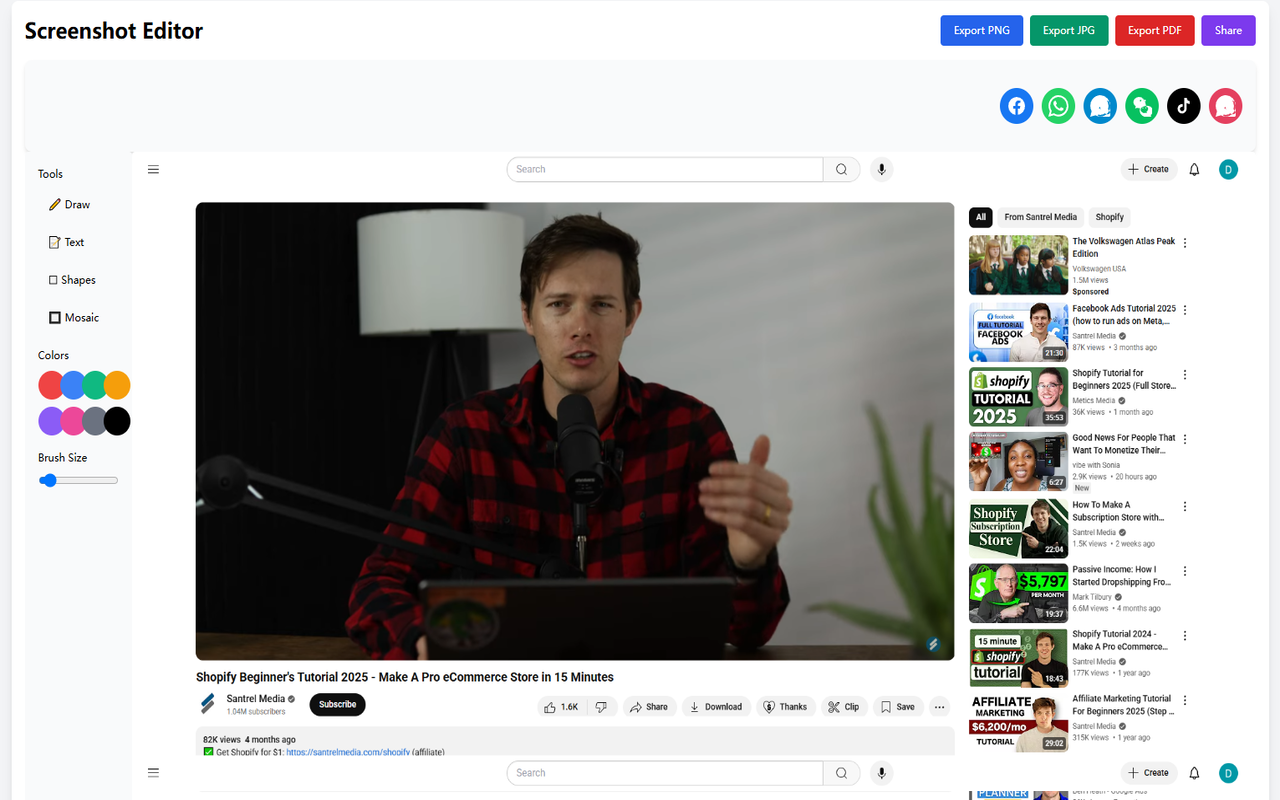Pick the pink color swatch
Viewport: 1280px width, 800px height.
coord(73,421)
